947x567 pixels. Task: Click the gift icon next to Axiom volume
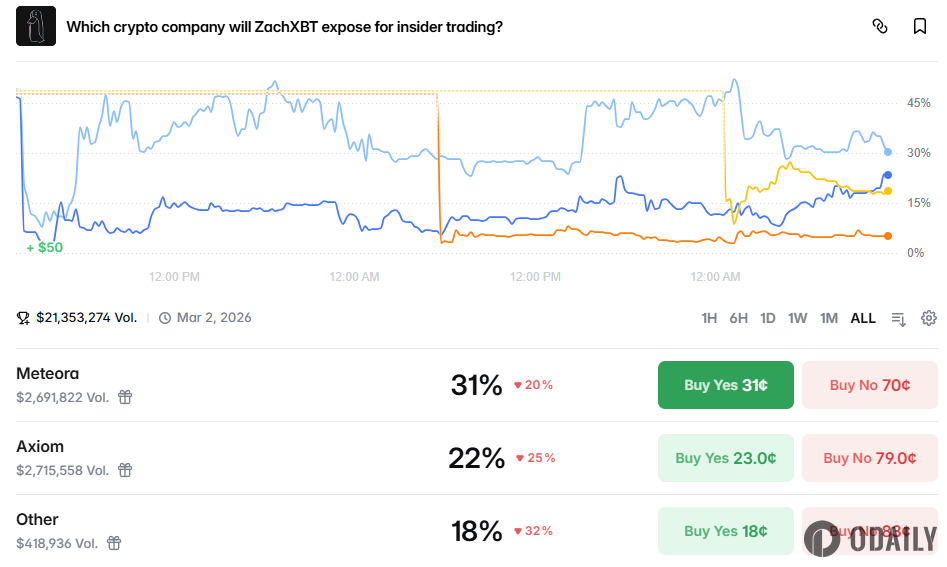point(125,470)
